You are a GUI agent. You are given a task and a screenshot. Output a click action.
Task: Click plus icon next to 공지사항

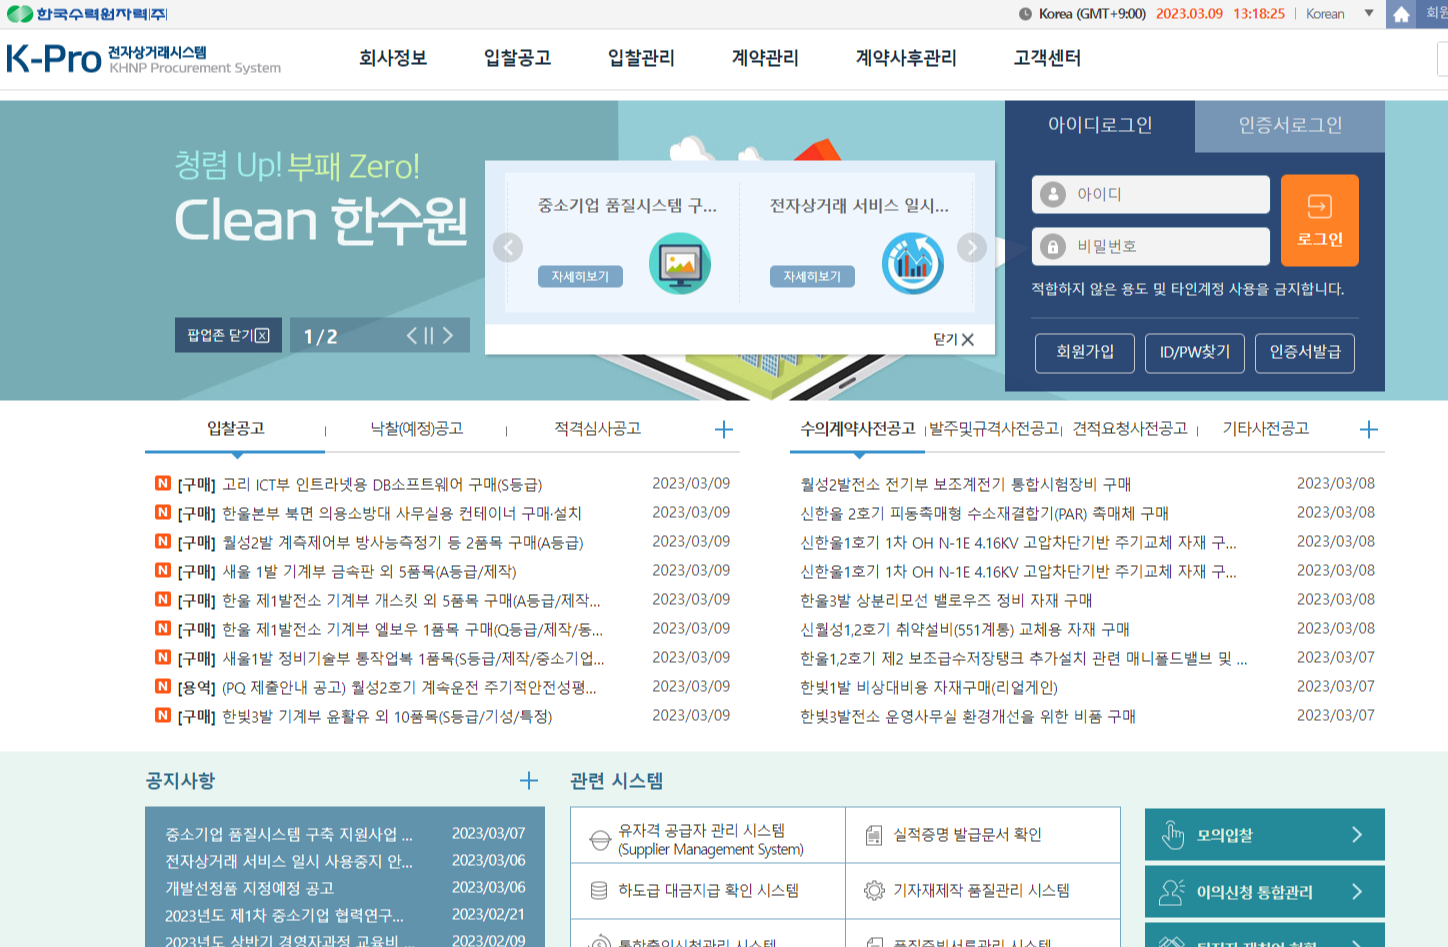click(529, 781)
